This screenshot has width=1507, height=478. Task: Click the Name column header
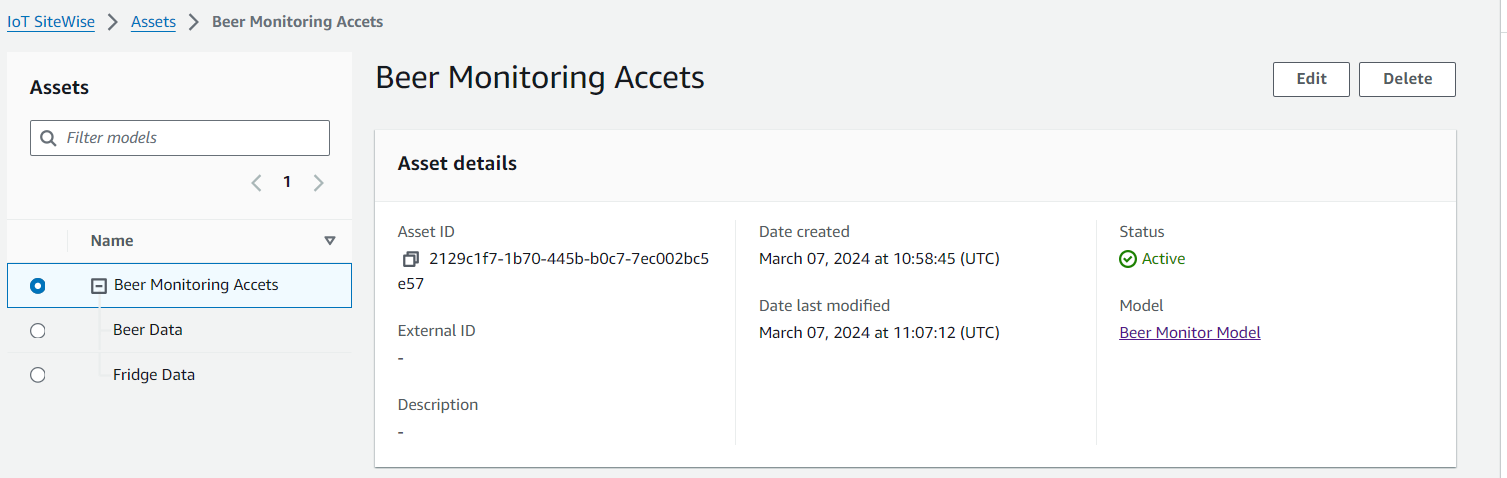(112, 241)
